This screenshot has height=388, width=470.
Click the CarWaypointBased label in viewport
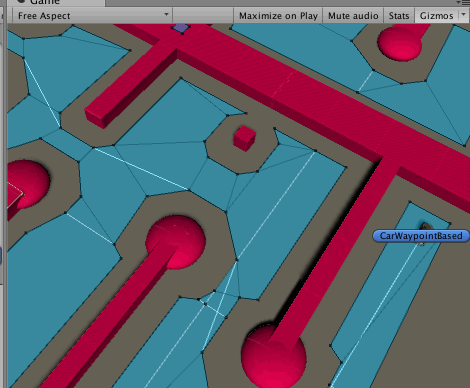click(421, 236)
